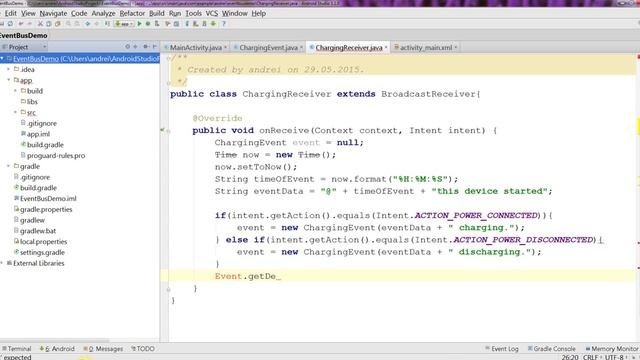
Task: Open the Gradle Console button
Action: click(x=551, y=349)
